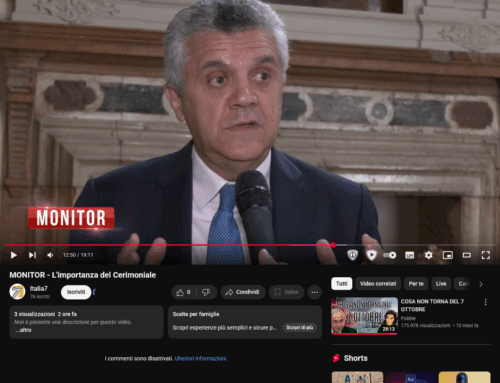Open the yellow Shorts thumbnail
The height and width of the screenshot is (383, 500).
point(464,377)
